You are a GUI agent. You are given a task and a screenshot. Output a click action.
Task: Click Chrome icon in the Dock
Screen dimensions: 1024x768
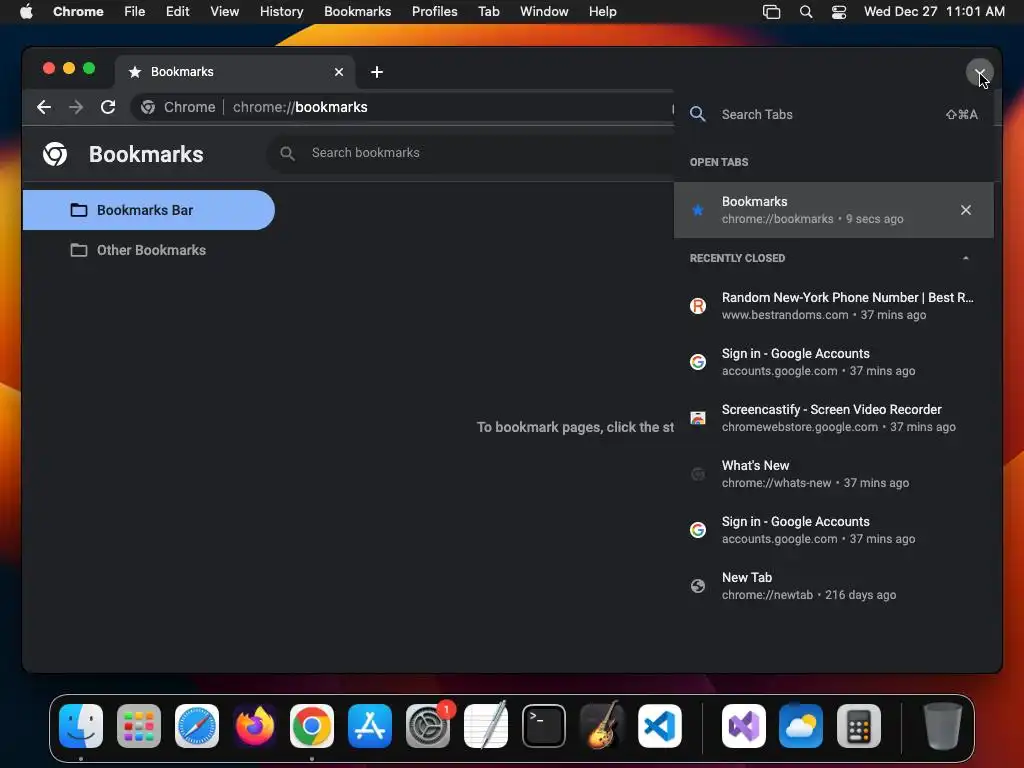point(312,726)
